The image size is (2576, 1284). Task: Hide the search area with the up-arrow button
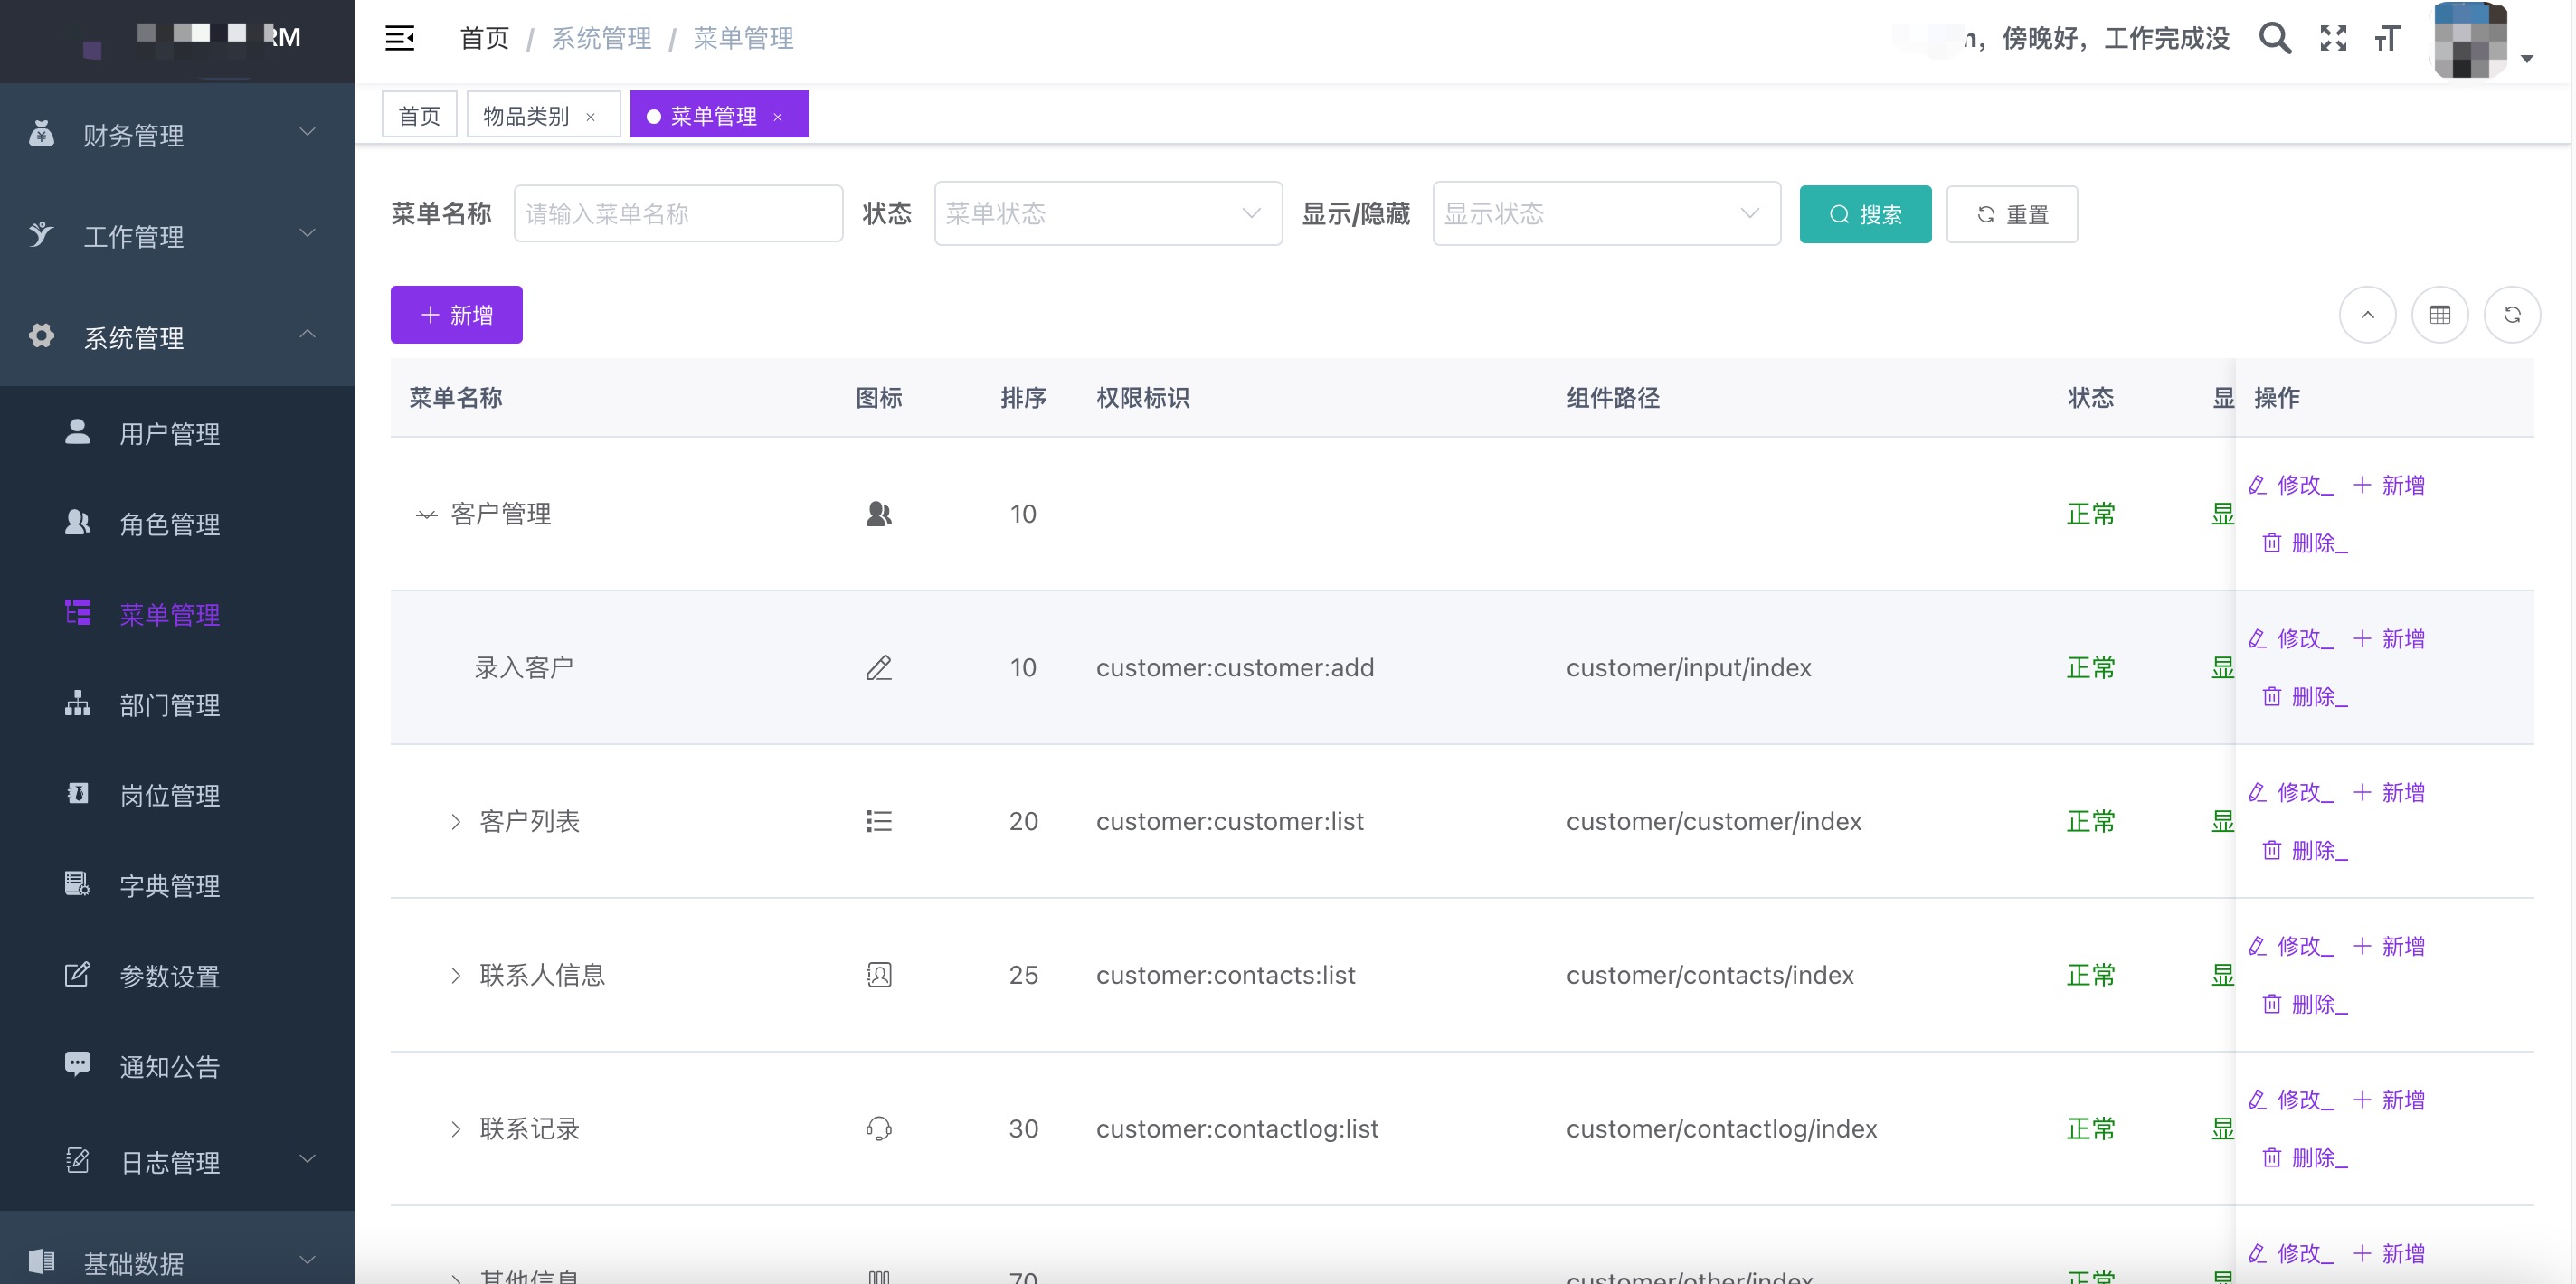click(x=2367, y=315)
